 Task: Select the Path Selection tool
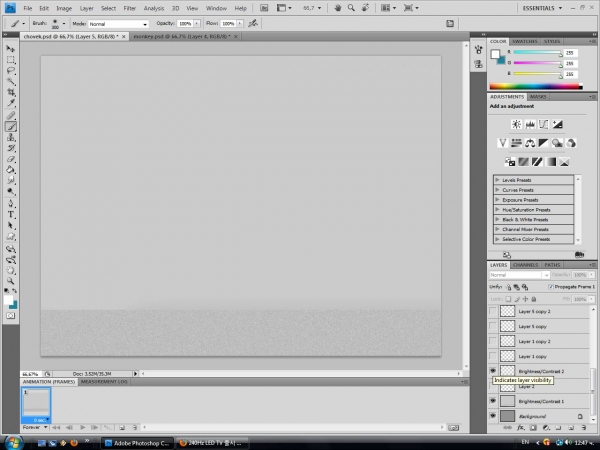pos(11,225)
